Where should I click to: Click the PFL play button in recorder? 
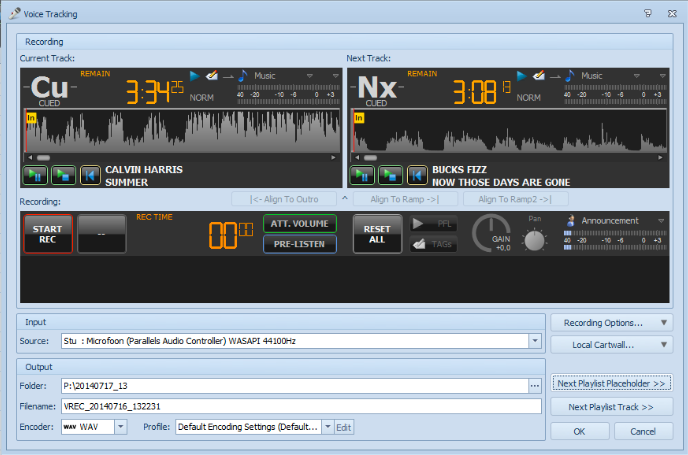pos(434,224)
